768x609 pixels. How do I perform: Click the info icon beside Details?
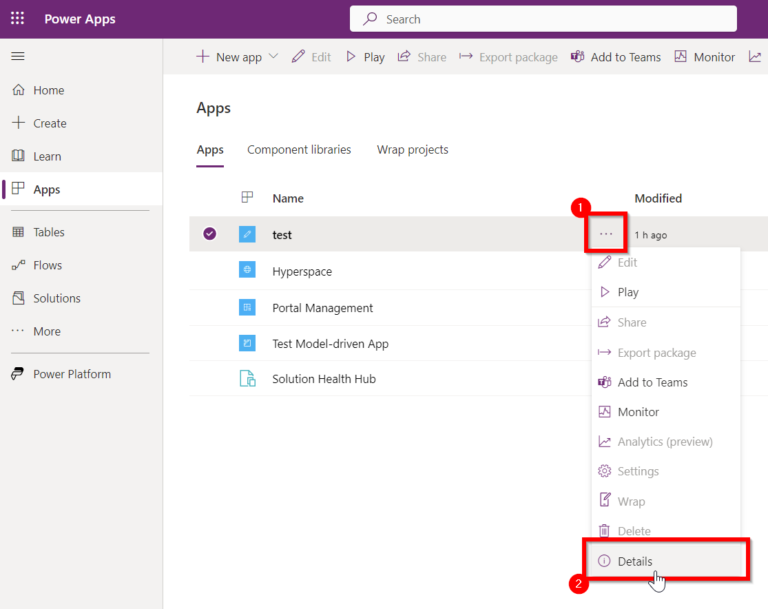pyautogui.click(x=604, y=560)
